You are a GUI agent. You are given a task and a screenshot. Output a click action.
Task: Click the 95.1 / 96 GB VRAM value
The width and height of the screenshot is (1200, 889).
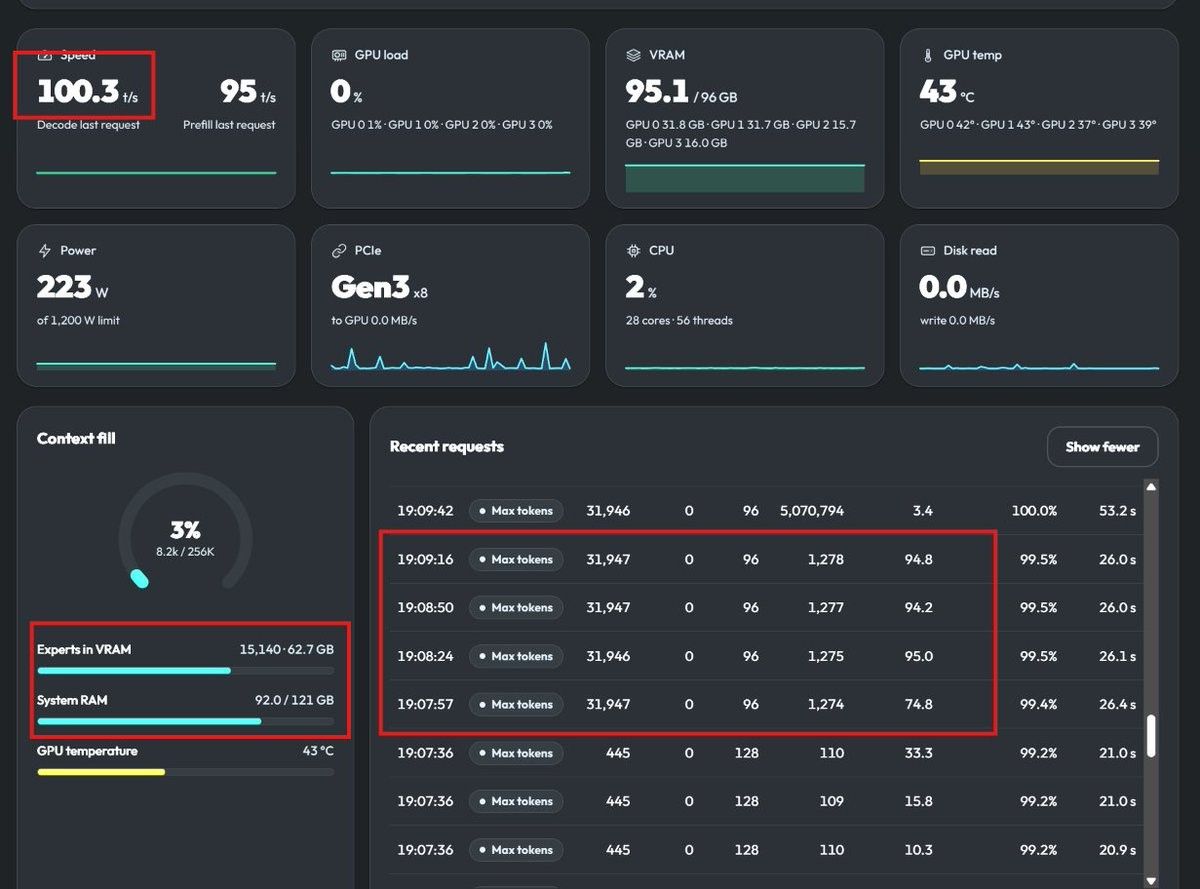681,92
